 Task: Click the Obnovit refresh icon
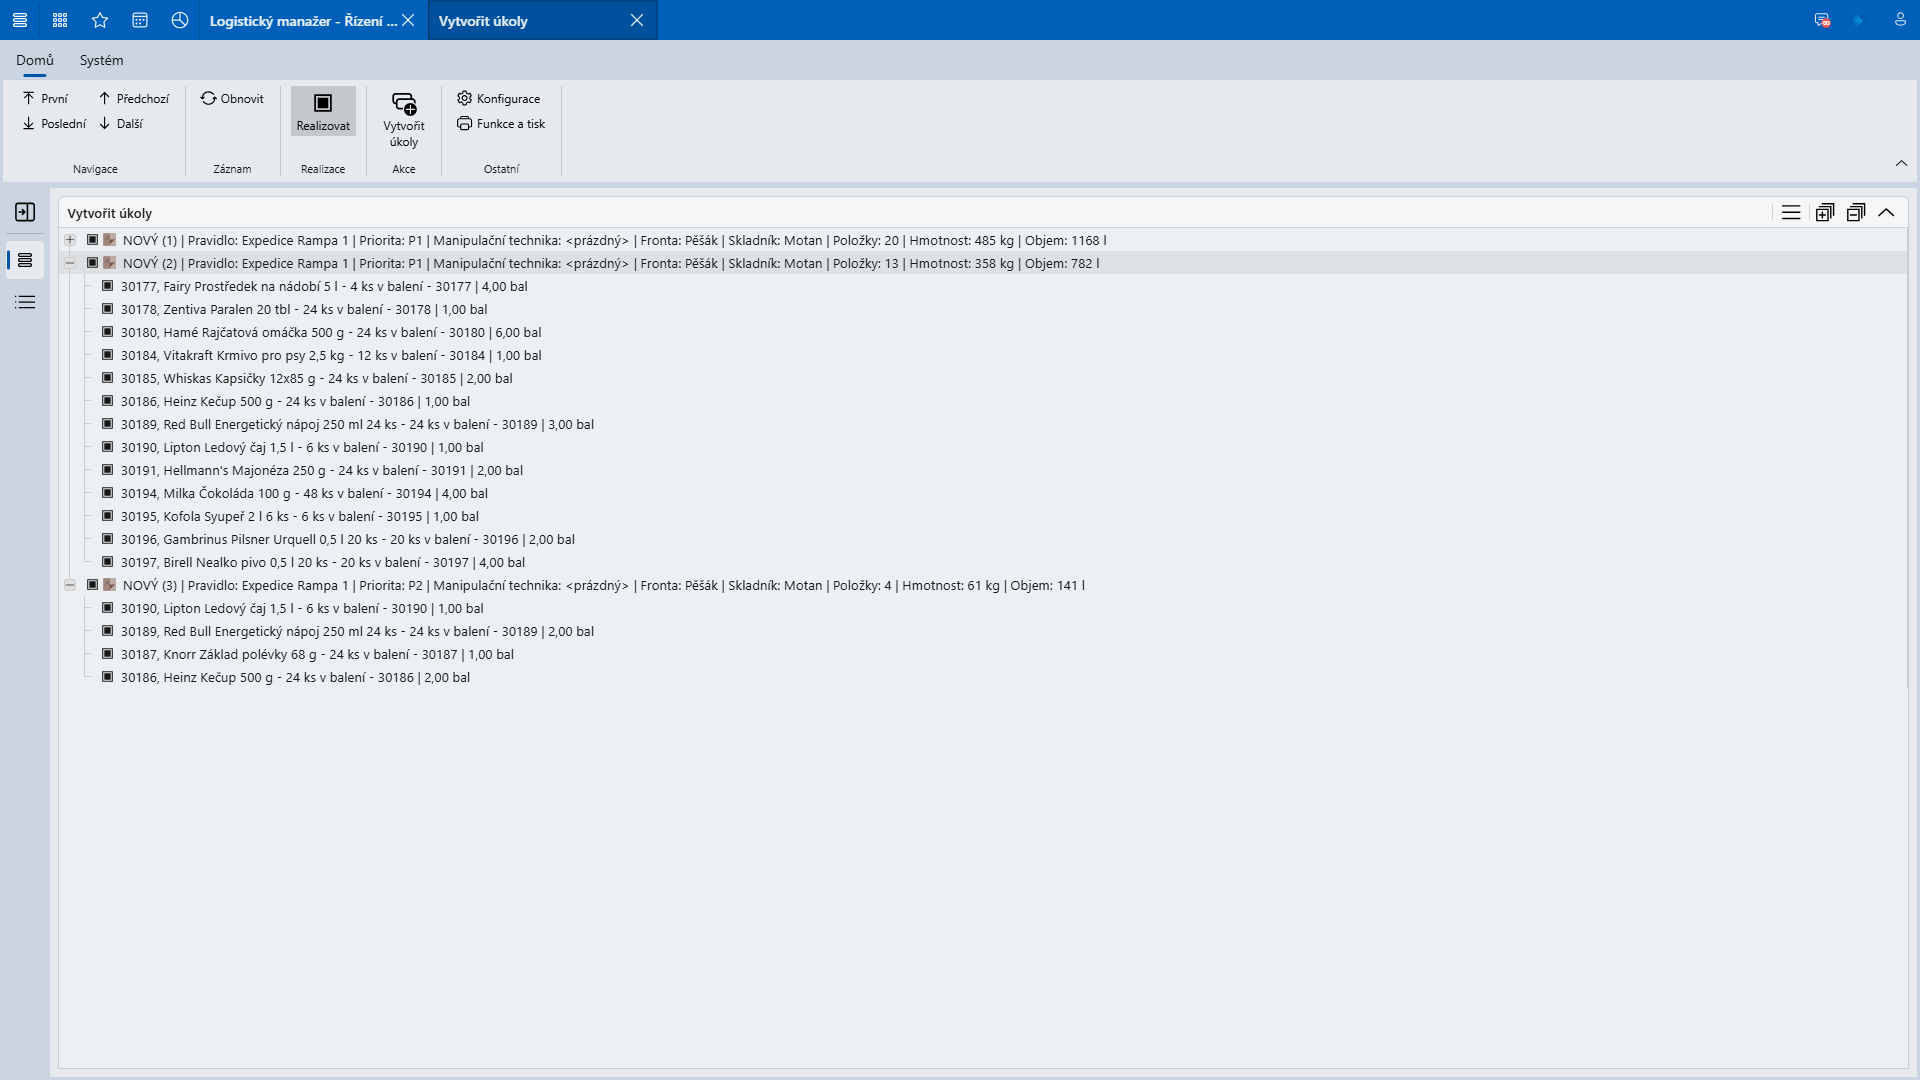pyautogui.click(x=208, y=98)
